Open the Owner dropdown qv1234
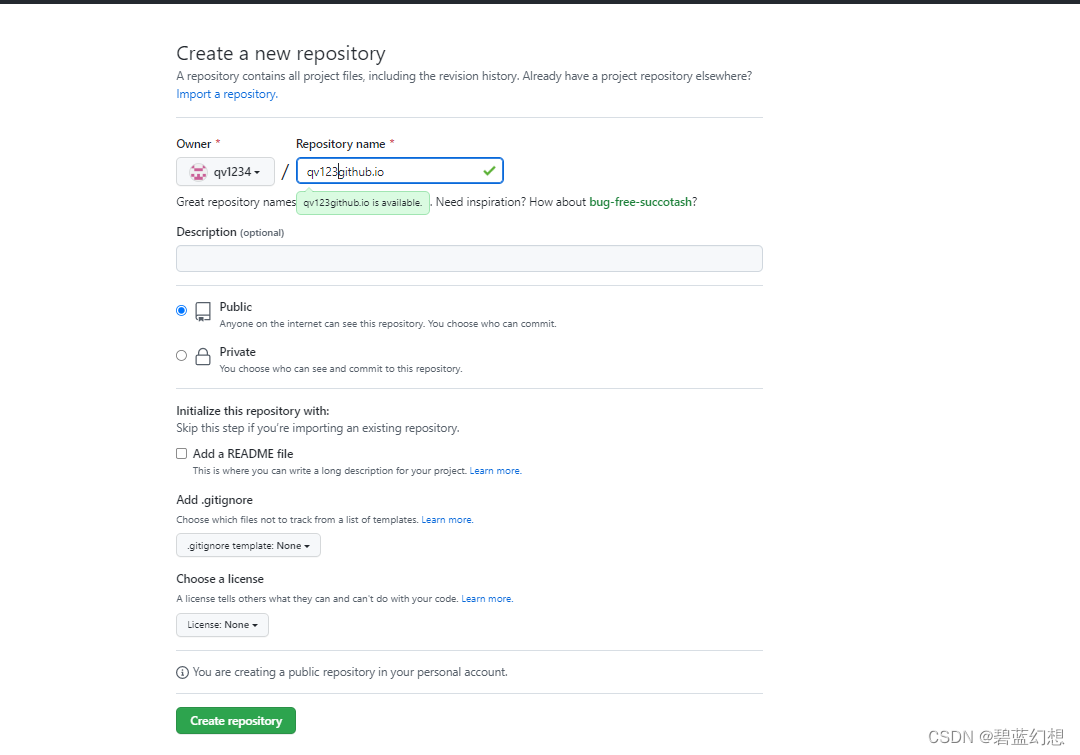1080x755 pixels. tap(225, 171)
